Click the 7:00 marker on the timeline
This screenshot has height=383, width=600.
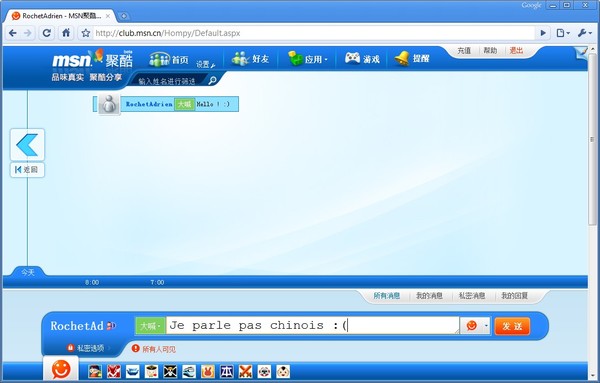tap(157, 282)
